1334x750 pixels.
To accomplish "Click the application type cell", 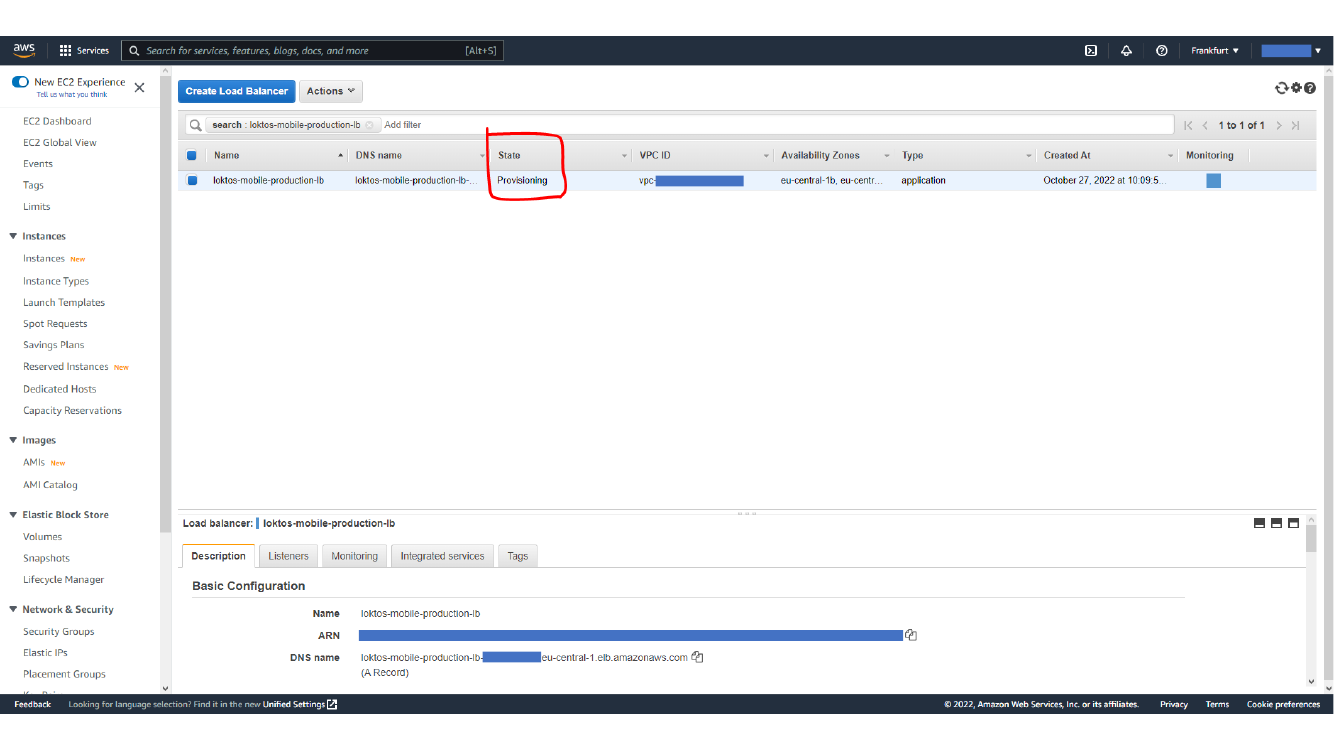I will tap(924, 181).
